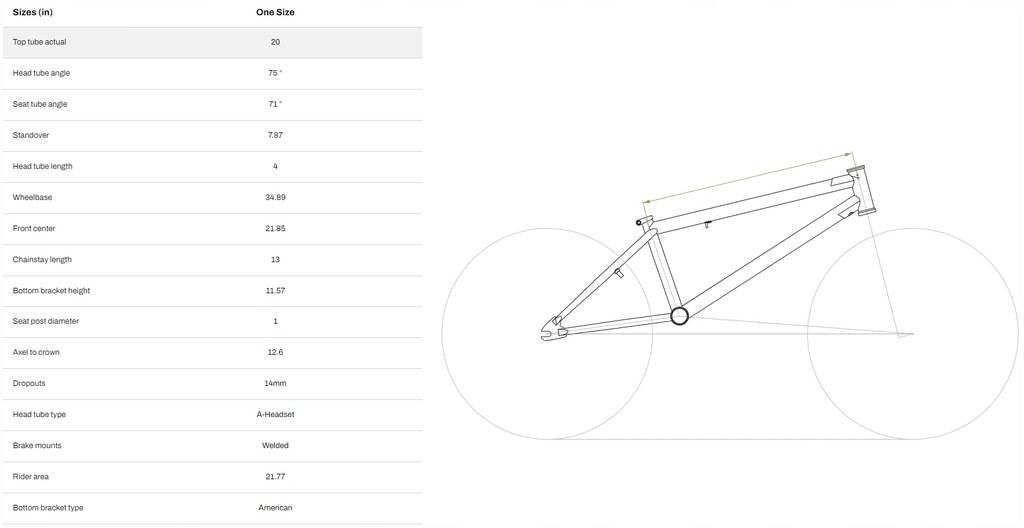
Task: Click the "Head tube angle" row label
Action: click(x=41, y=73)
